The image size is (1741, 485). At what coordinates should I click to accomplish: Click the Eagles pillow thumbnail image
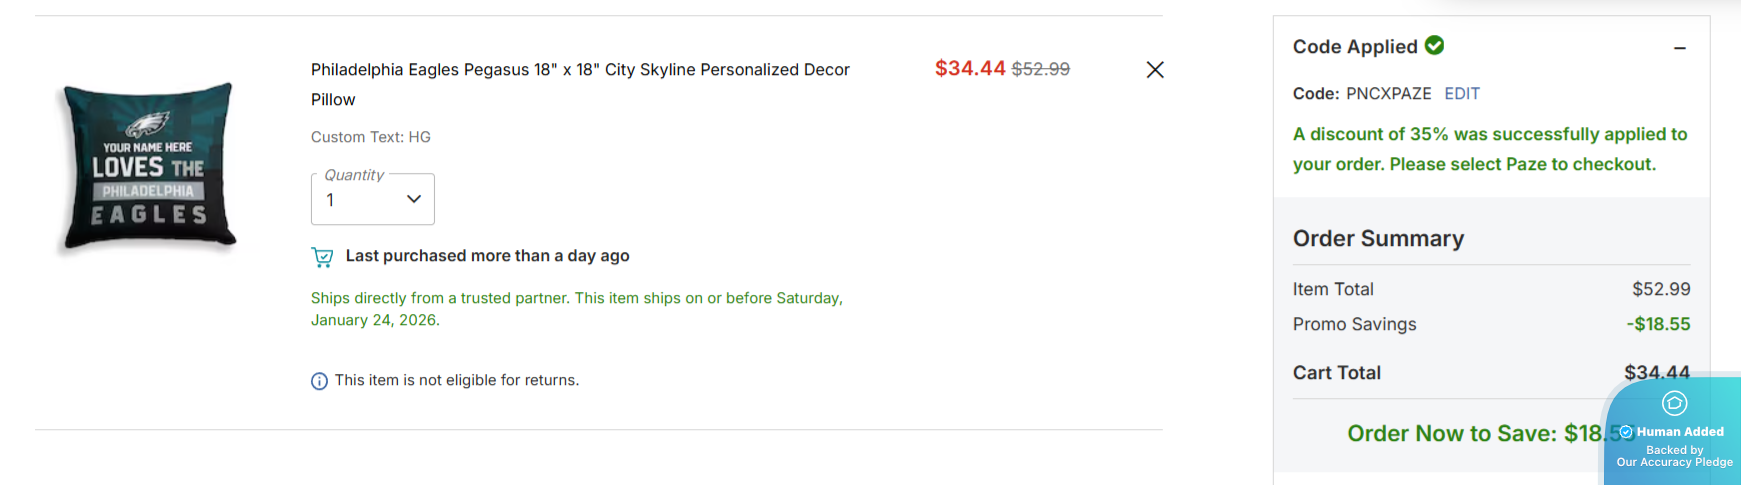click(149, 166)
